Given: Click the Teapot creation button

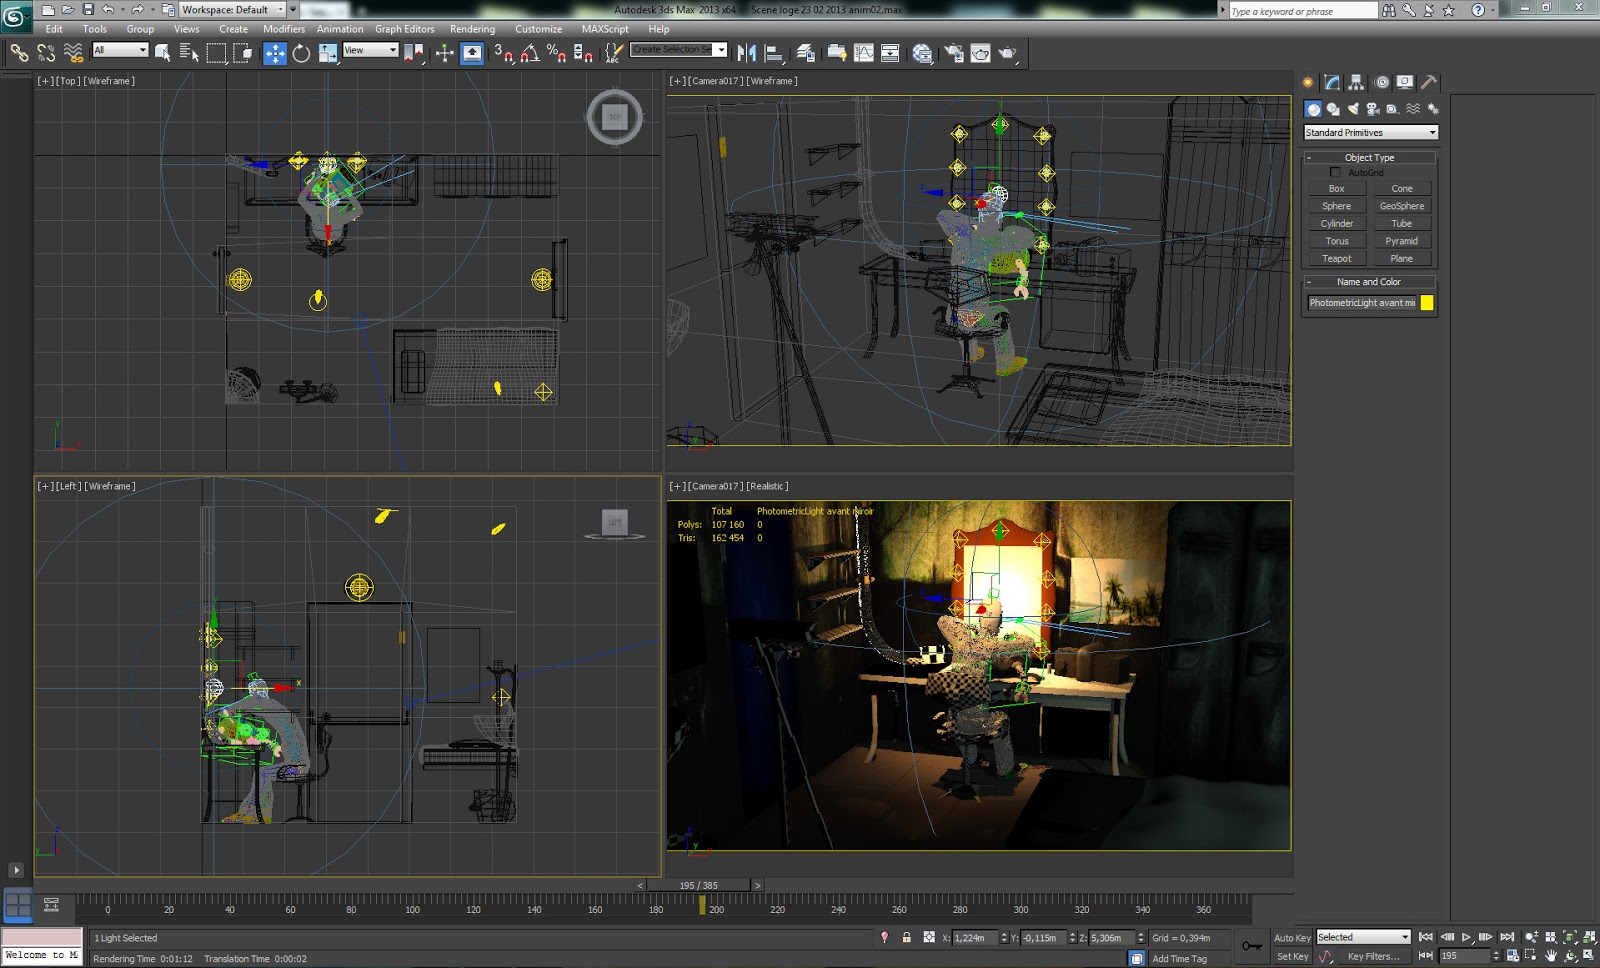Looking at the screenshot, I should [x=1337, y=258].
